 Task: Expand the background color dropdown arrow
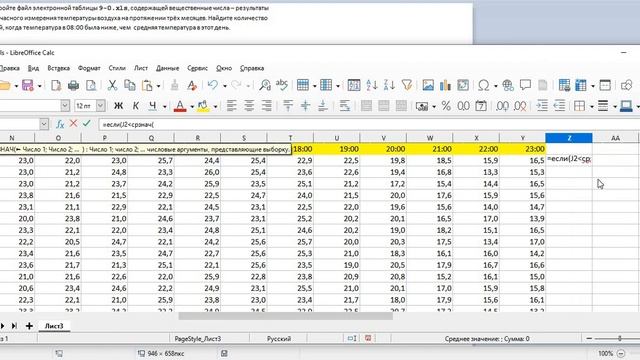[x=215, y=107]
